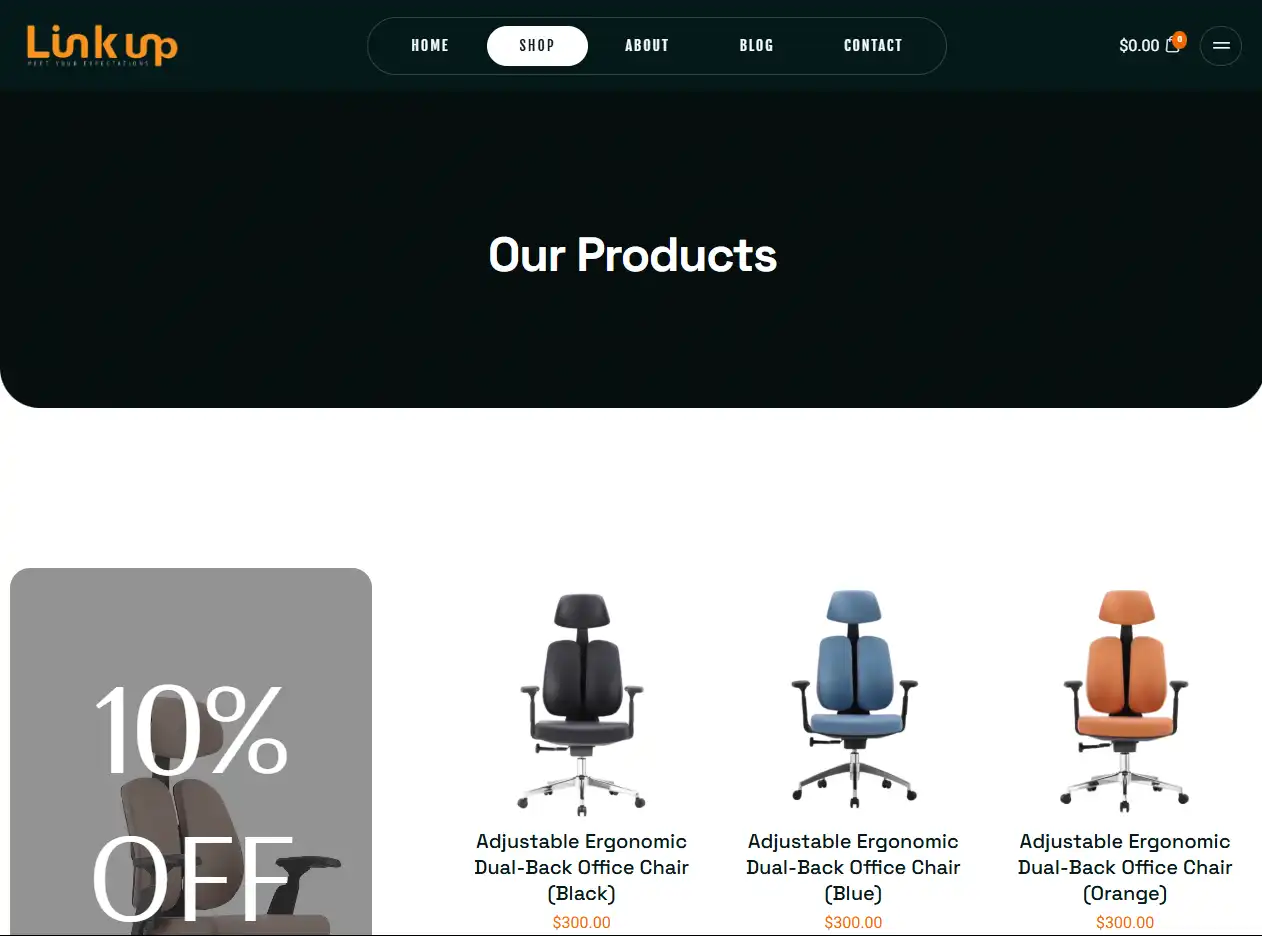The height and width of the screenshot is (936, 1262).
Task: Open the Contact page
Action: tap(873, 46)
